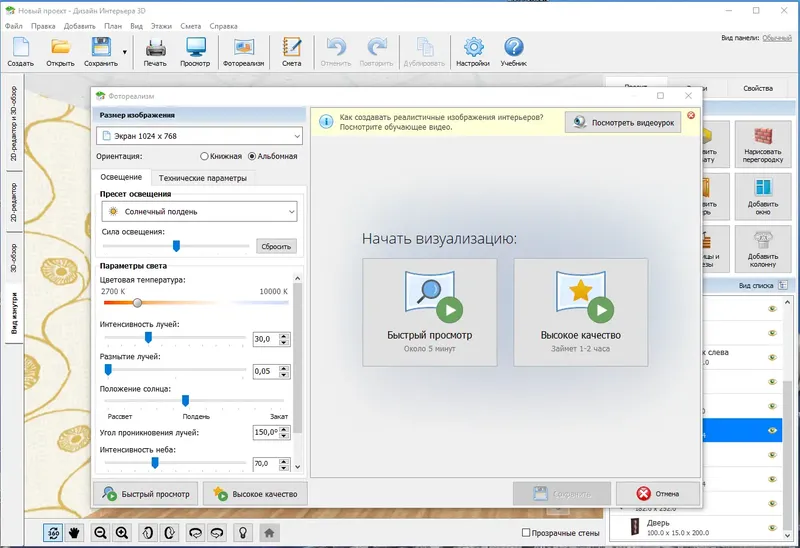Enable the Прозрачные стены checkbox

click(526, 533)
